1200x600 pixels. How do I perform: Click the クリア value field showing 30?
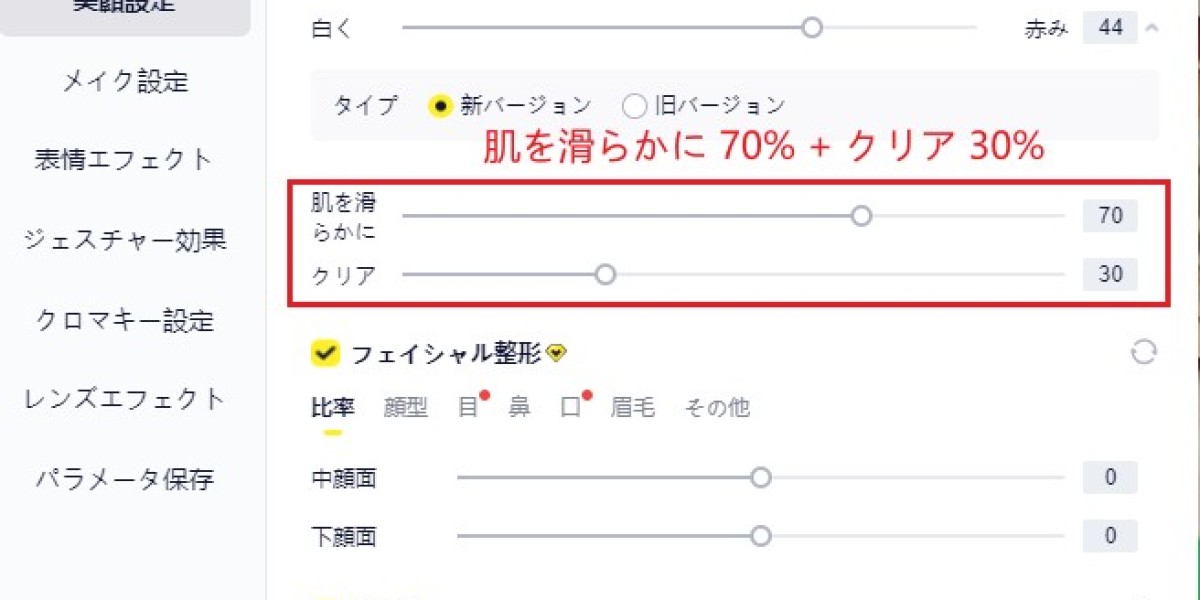pos(1109,273)
